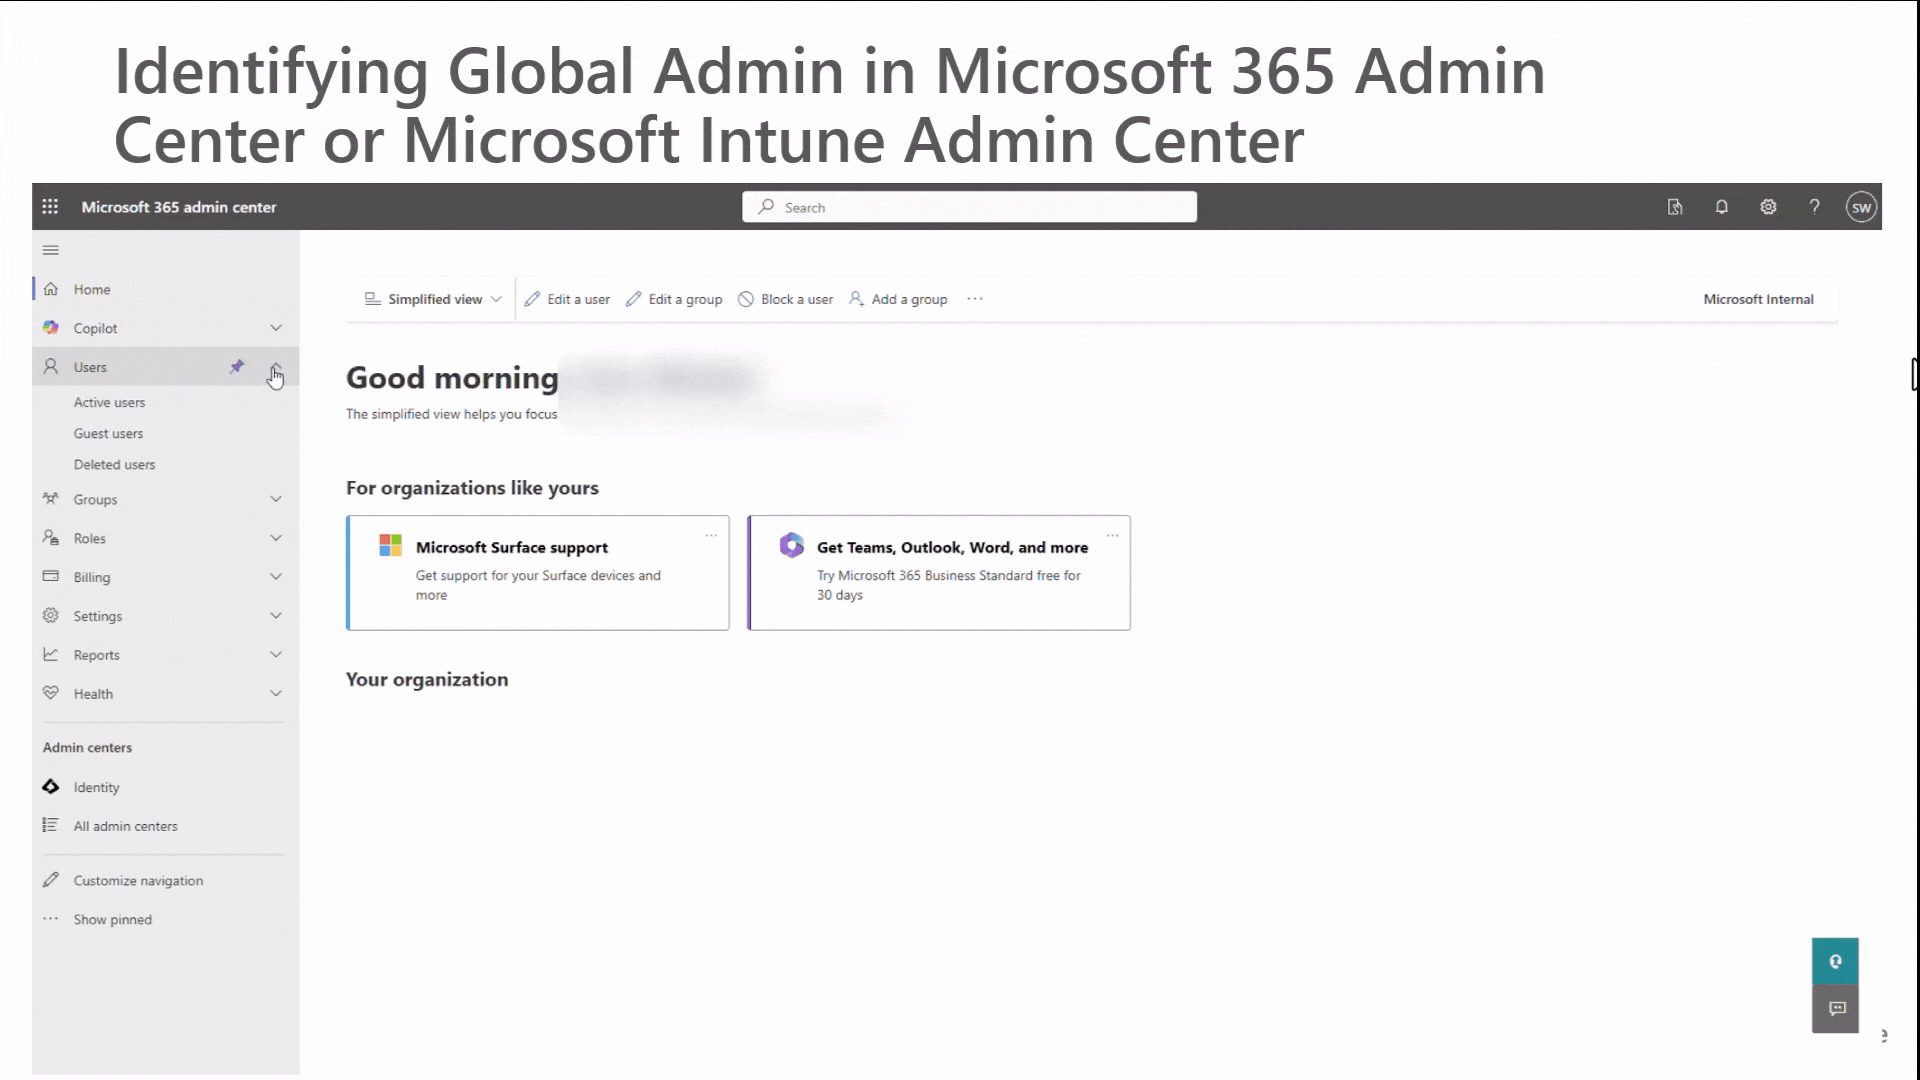Image resolution: width=1920 pixels, height=1080 pixels.
Task: Expand the Health section chevron
Action: click(x=276, y=694)
